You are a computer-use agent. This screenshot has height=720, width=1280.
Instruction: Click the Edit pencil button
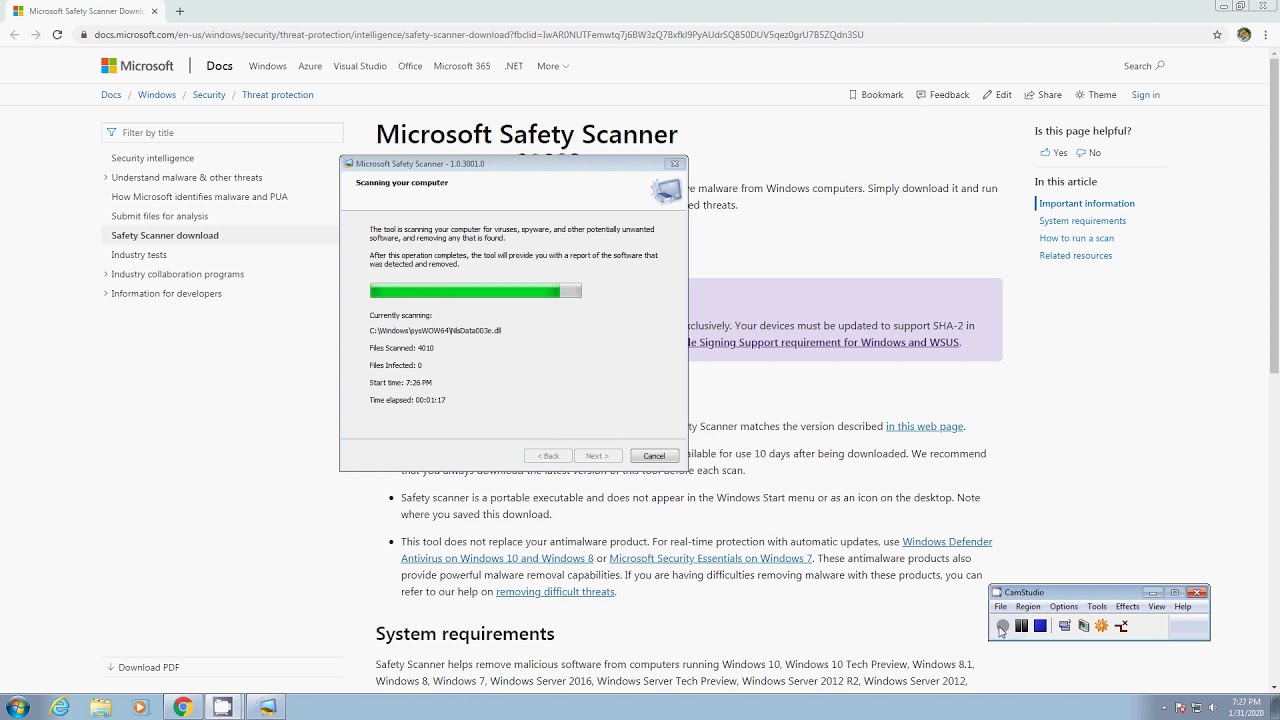tap(997, 95)
